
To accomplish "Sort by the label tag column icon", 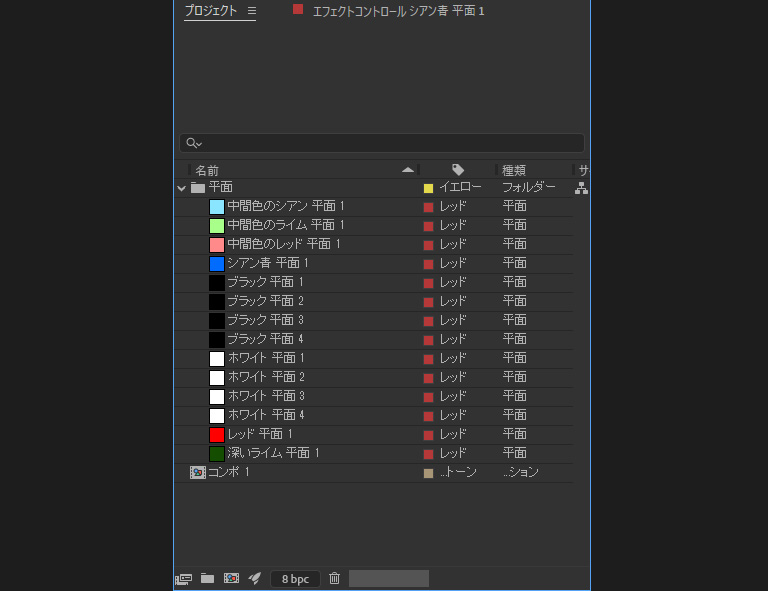I will (x=458, y=170).
